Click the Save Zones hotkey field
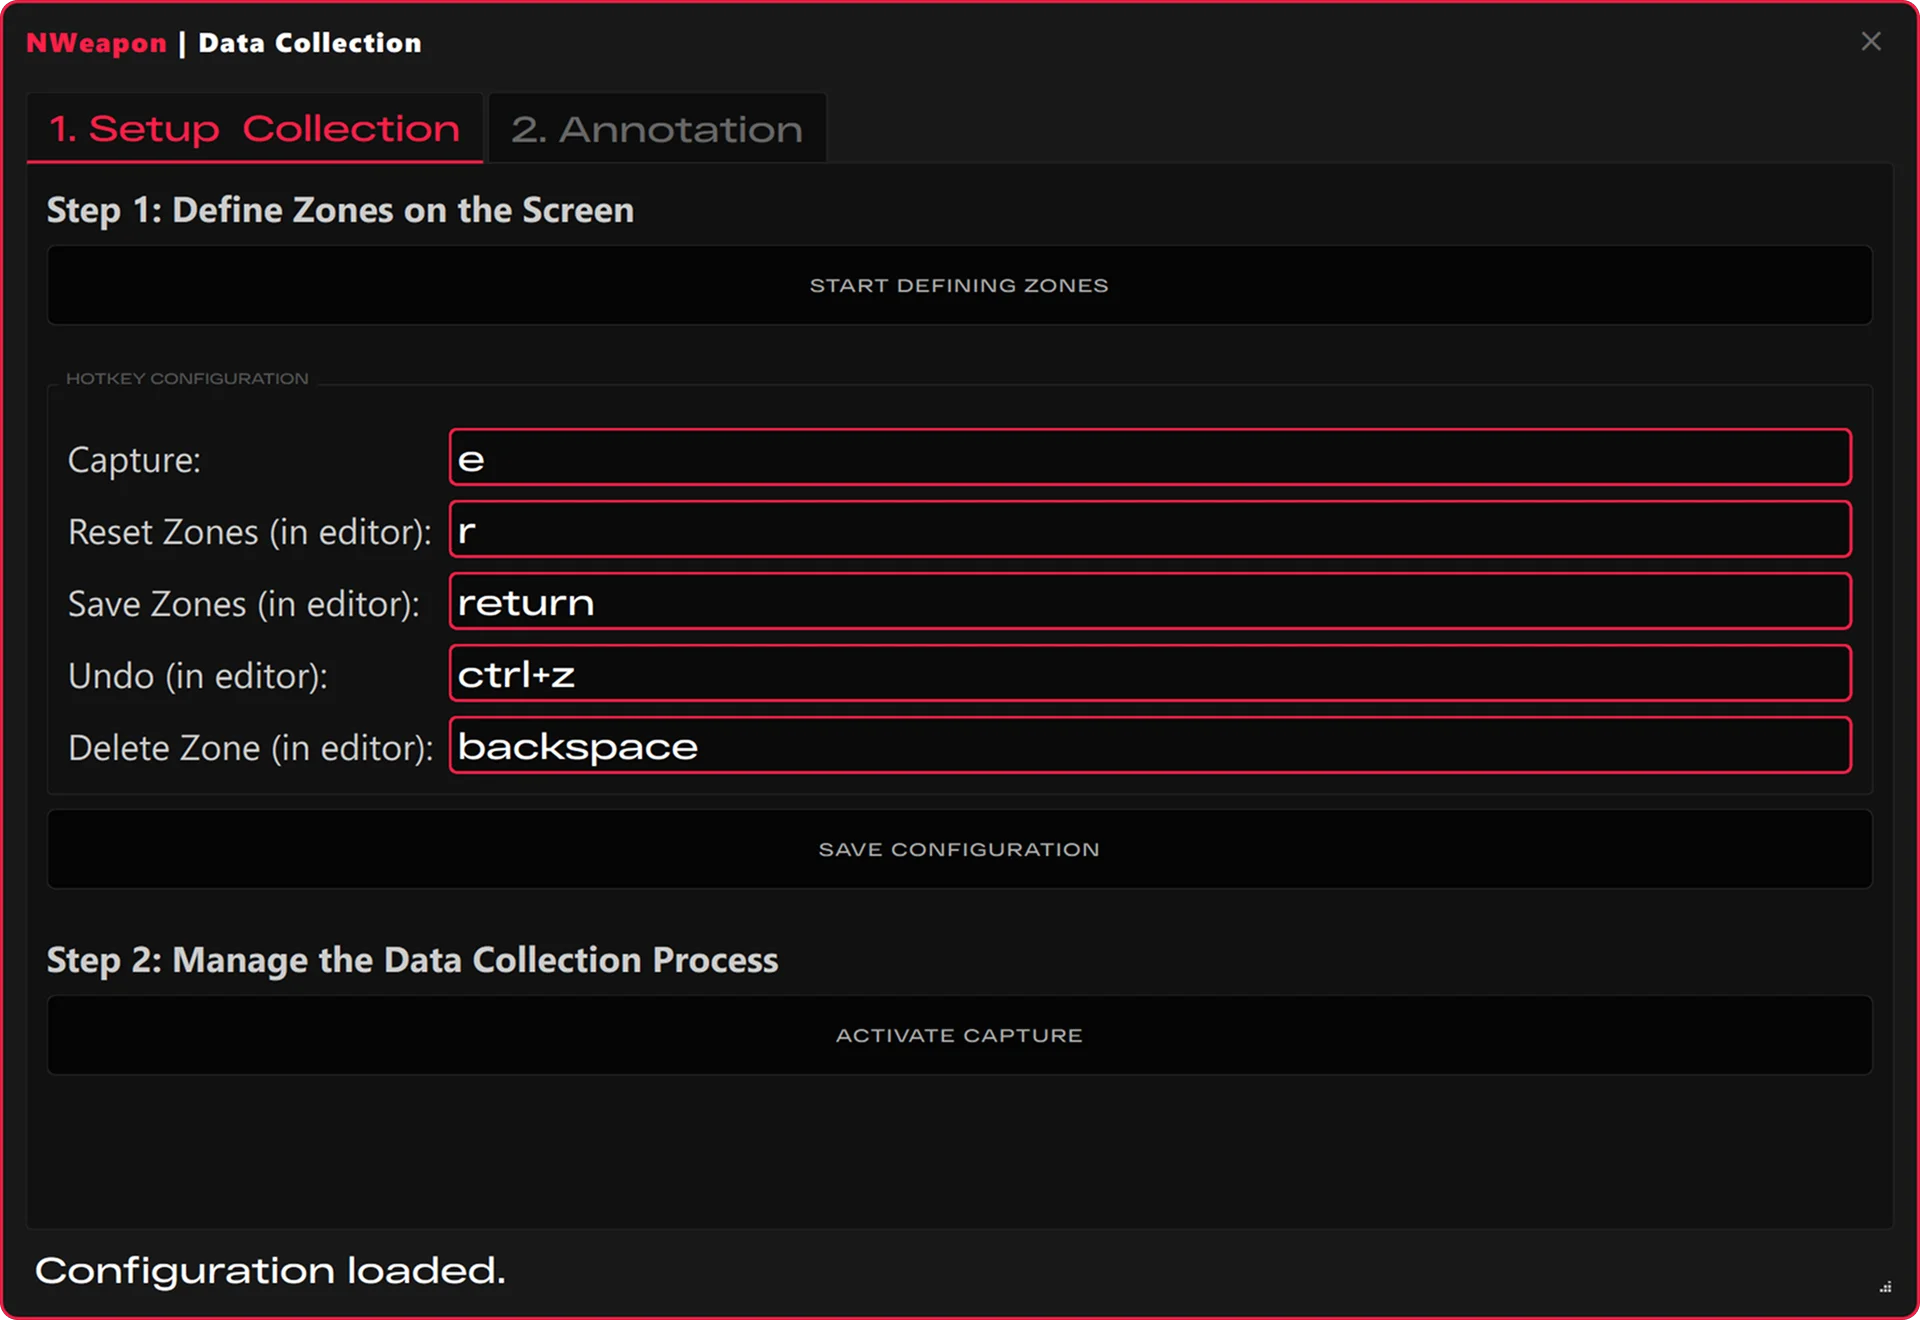The height and width of the screenshot is (1320, 1920). pos(1149,602)
